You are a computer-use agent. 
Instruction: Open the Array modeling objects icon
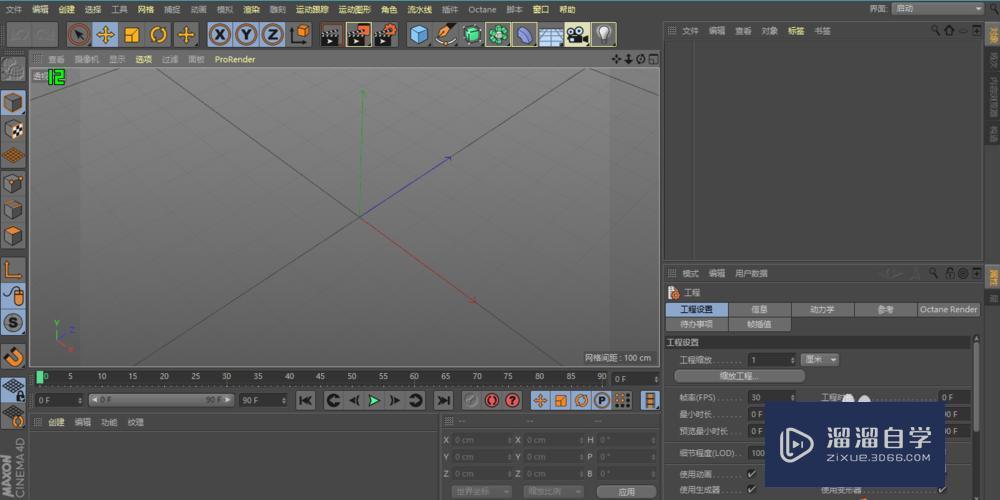498,34
